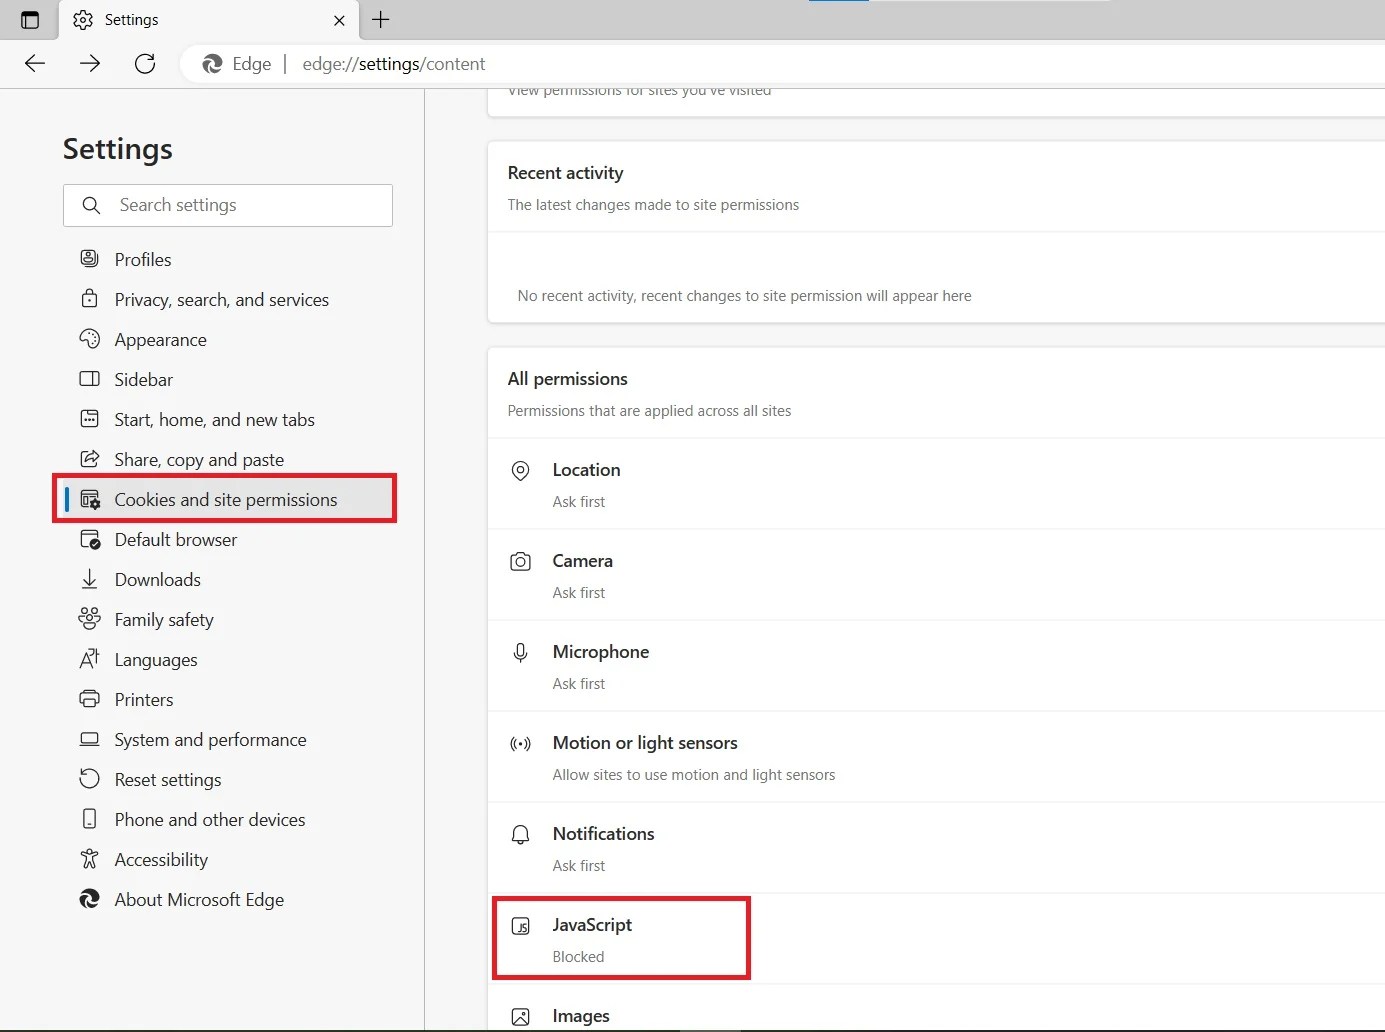The image size is (1385, 1032).
Task: Click the JavaScript permission icon
Action: 520,925
